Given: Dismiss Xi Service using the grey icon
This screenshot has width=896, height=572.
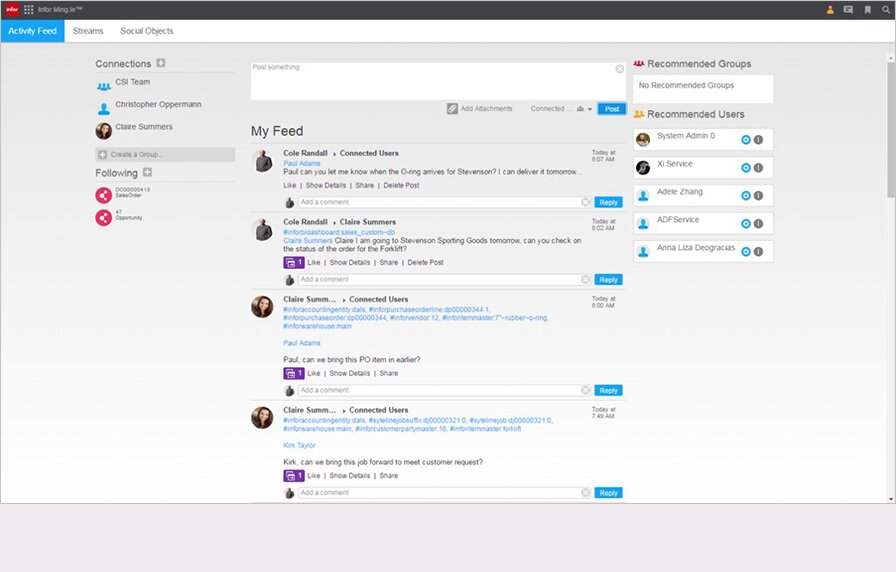Looking at the screenshot, I should click(758, 168).
